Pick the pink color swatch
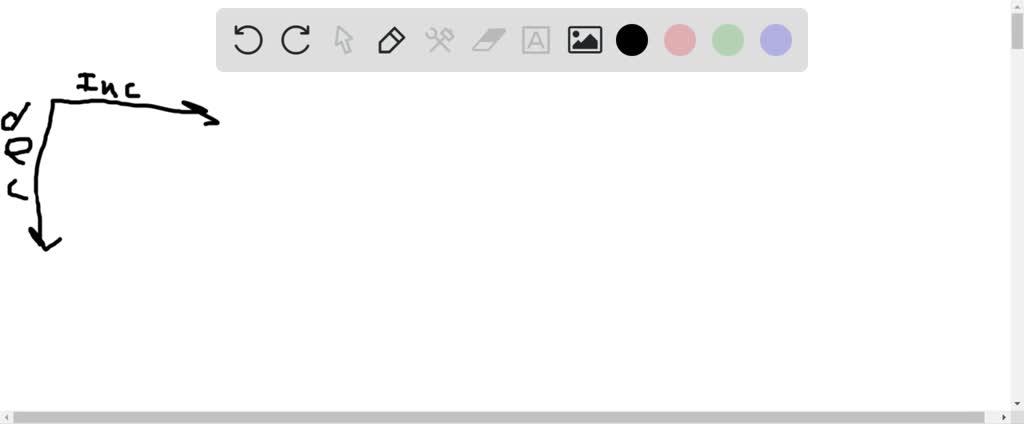 [x=680, y=40]
